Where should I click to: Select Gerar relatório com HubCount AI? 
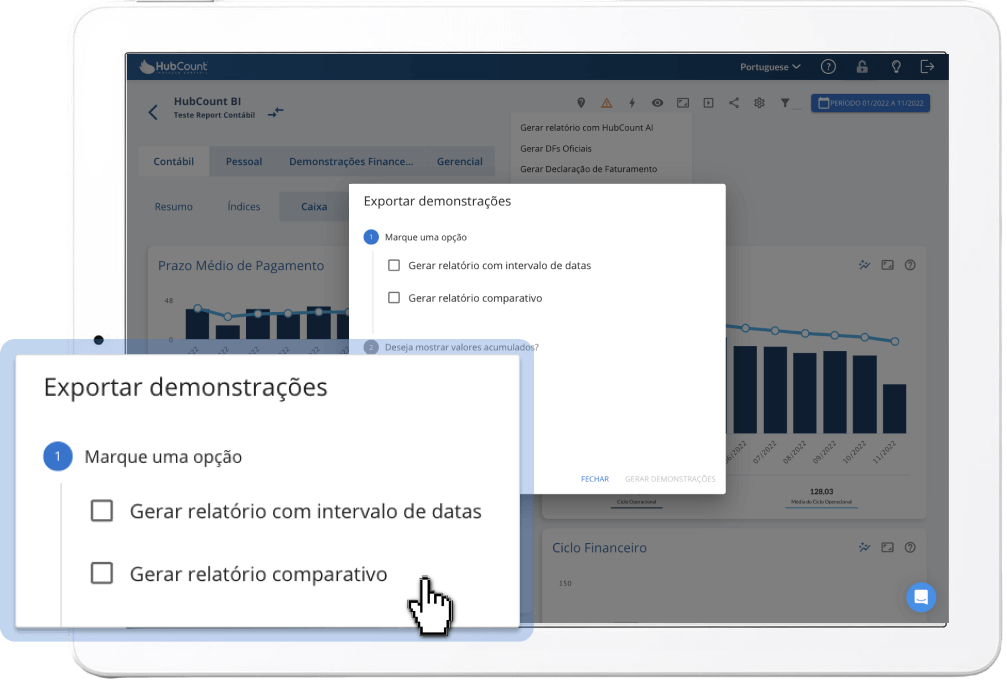coord(586,128)
